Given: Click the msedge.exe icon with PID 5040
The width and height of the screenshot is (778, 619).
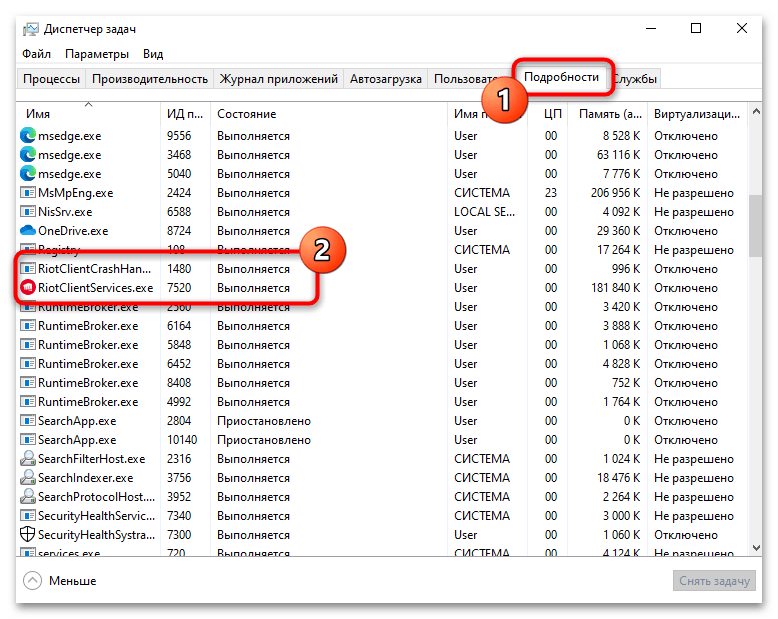Looking at the screenshot, I should tap(28, 174).
